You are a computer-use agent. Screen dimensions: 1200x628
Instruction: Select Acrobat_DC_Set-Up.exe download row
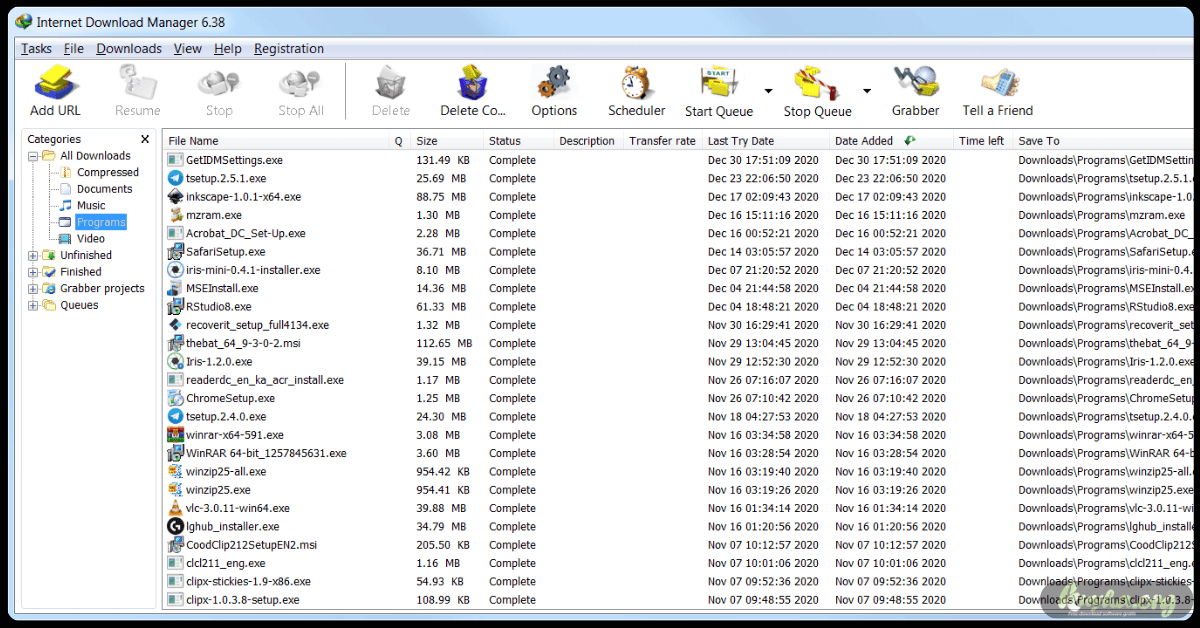pos(679,233)
